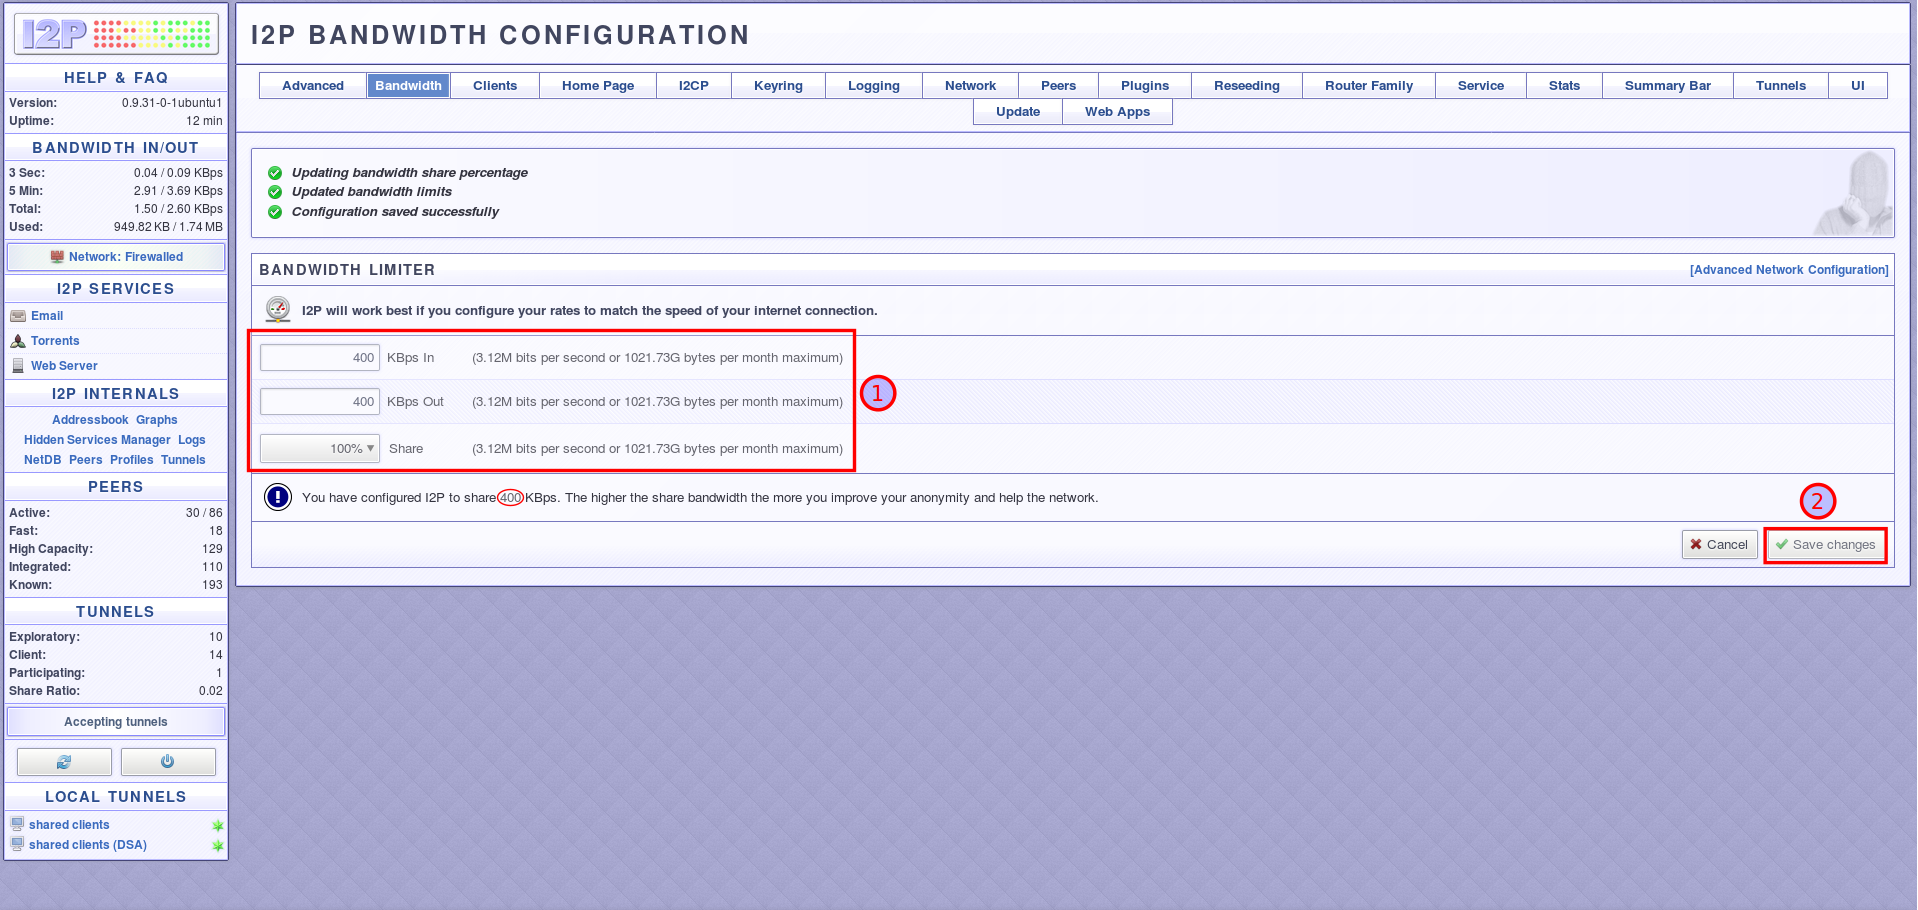This screenshot has height=910, width=1918.
Task: Open the Router Family tab
Action: click(1368, 86)
